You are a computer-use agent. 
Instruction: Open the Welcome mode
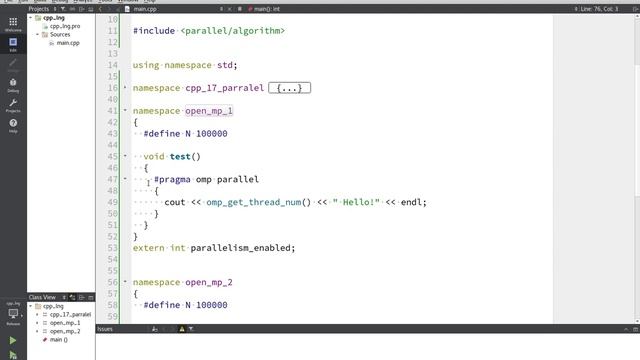(x=13, y=24)
